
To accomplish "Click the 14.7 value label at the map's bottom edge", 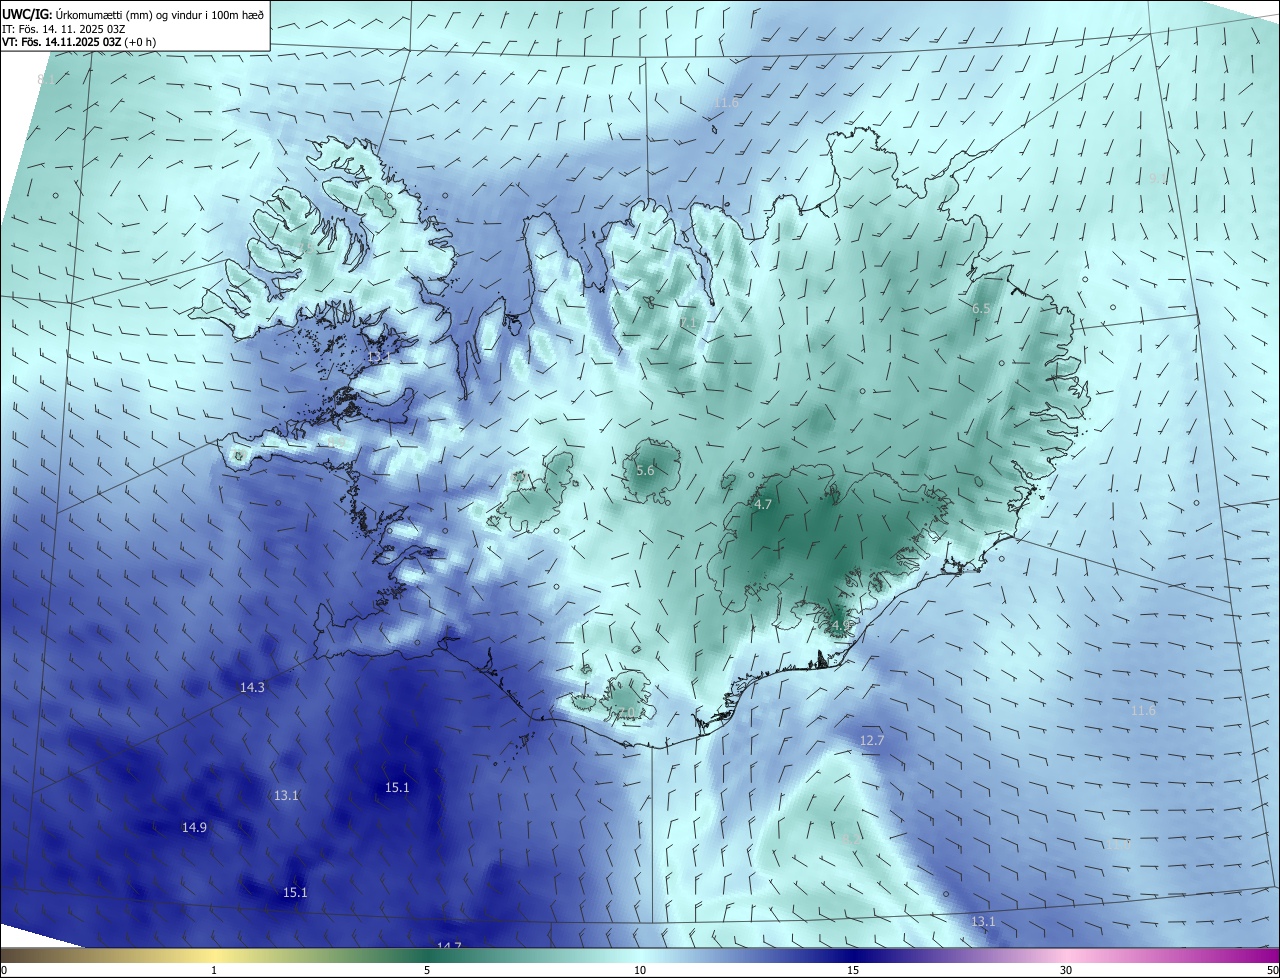I will coord(449,946).
